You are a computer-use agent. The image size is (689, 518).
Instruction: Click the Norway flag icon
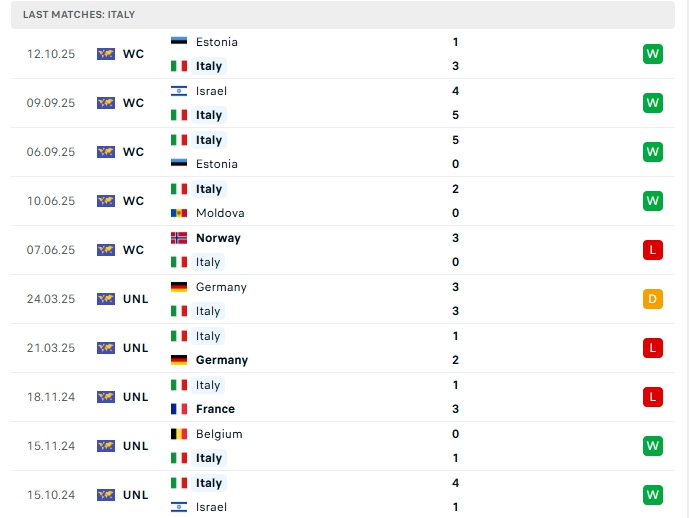179,238
